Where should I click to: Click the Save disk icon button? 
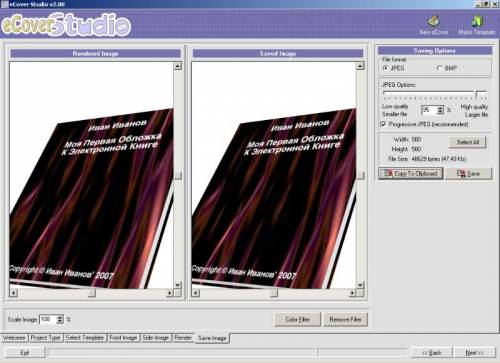coord(469,174)
